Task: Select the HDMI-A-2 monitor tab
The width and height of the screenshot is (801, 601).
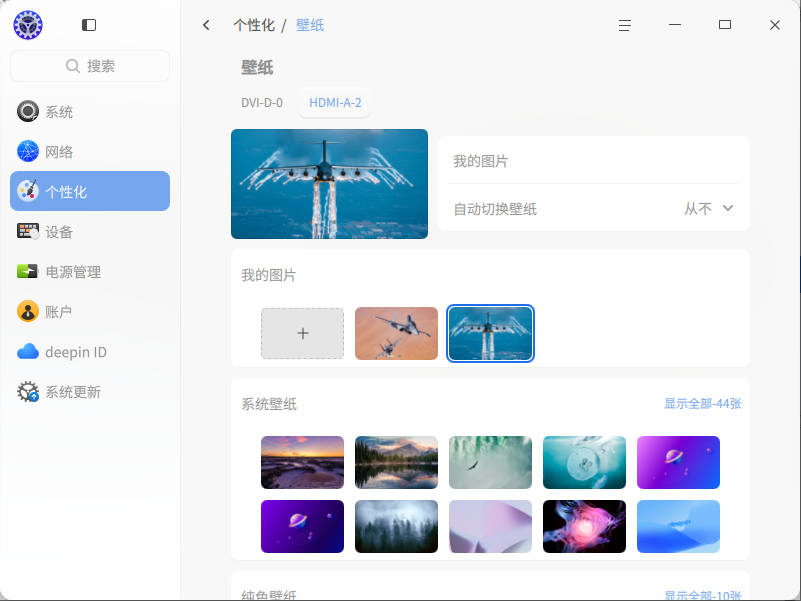Action: click(335, 103)
